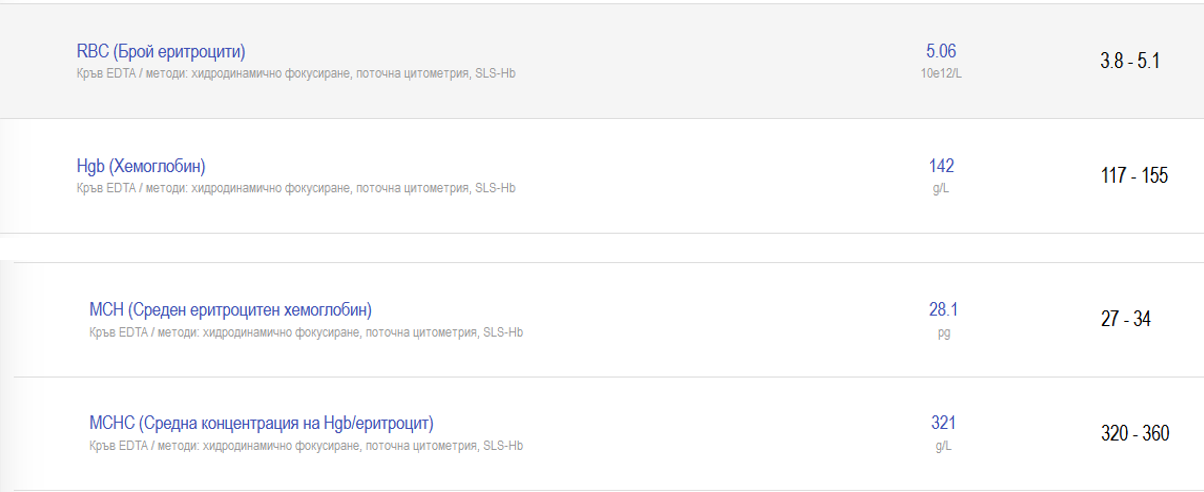Click the method description under Hgb title
Image resolution: width=1204 pixels, height=492 pixels.
(296, 188)
